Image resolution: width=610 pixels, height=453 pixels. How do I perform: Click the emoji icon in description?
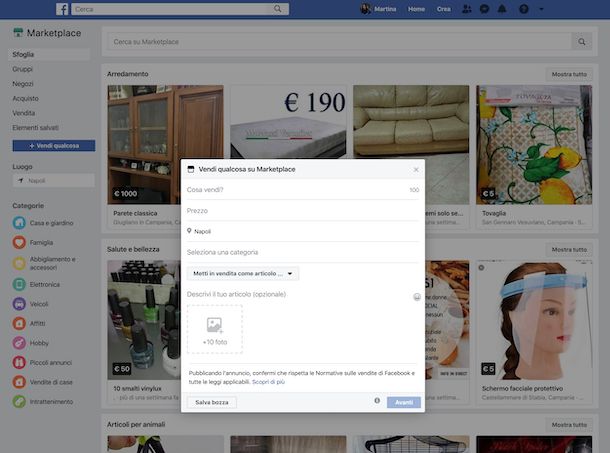[417, 297]
